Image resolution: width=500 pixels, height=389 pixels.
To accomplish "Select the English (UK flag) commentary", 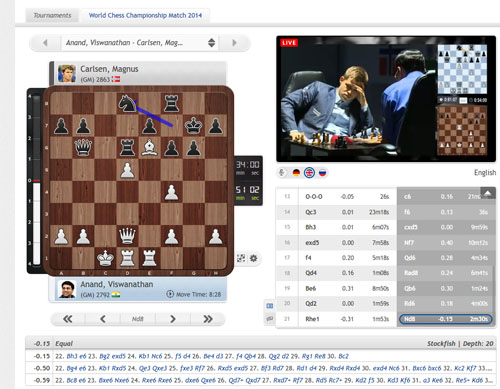I will (x=309, y=172).
